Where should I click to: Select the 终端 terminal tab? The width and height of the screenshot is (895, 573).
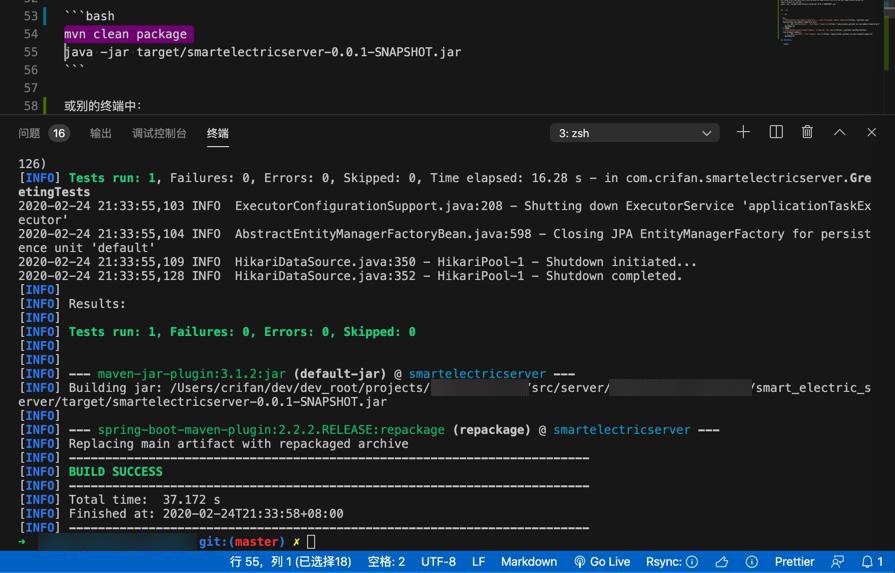pyautogui.click(x=217, y=133)
